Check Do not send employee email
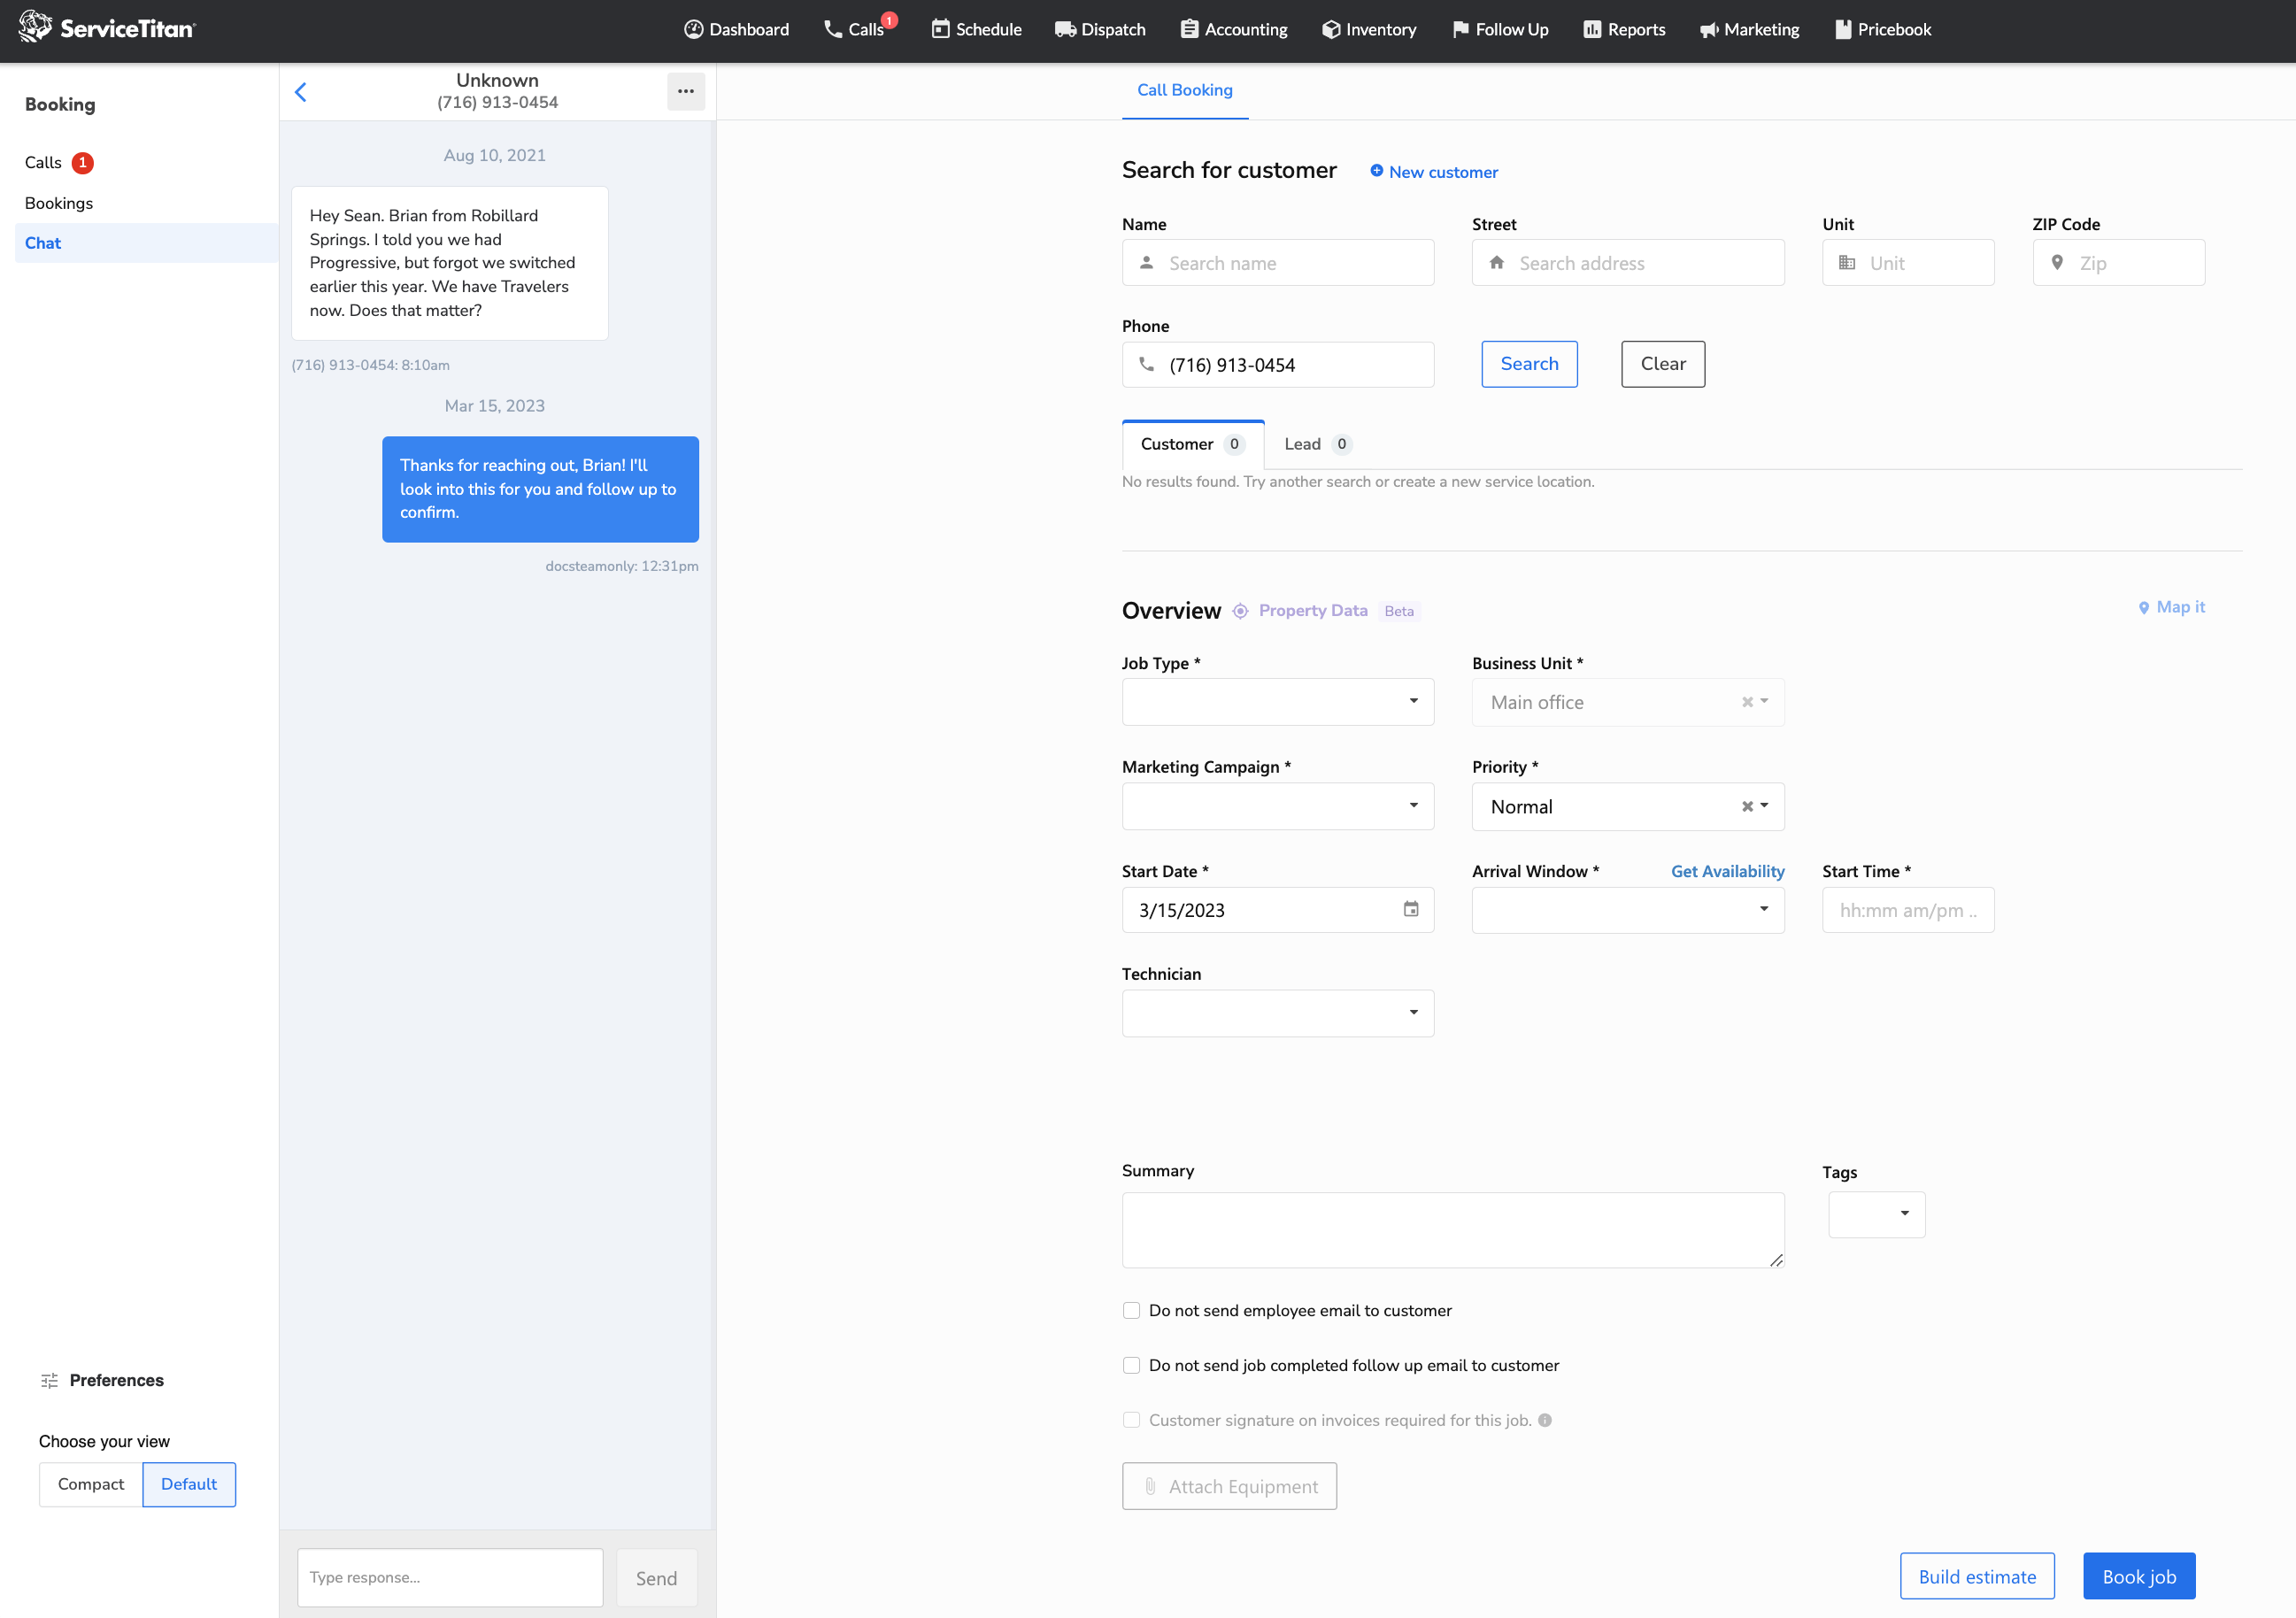This screenshot has height=1618, width=2296. pyautogui.click(x=1131, y=1310)
